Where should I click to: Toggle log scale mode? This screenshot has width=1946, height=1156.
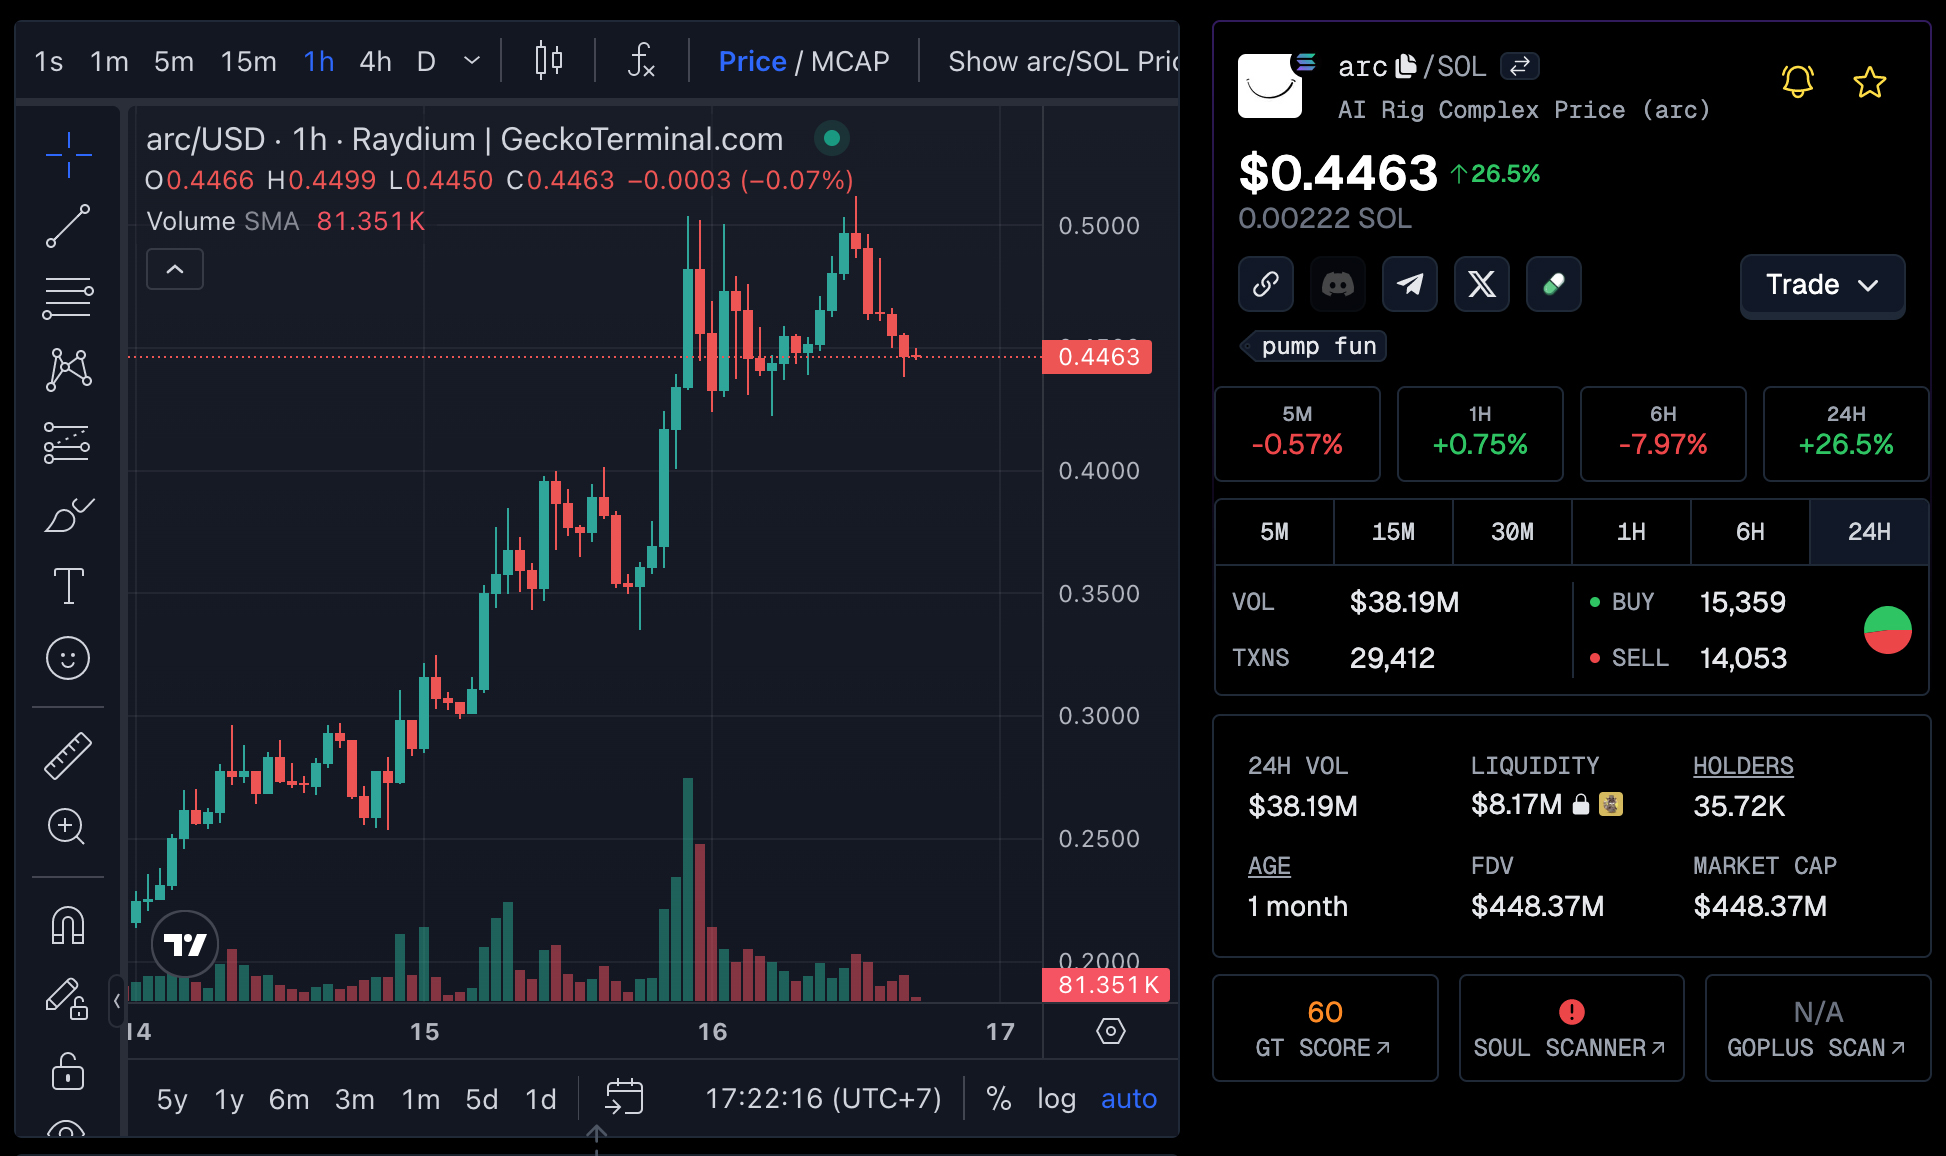click(x=1056, y=1098)
